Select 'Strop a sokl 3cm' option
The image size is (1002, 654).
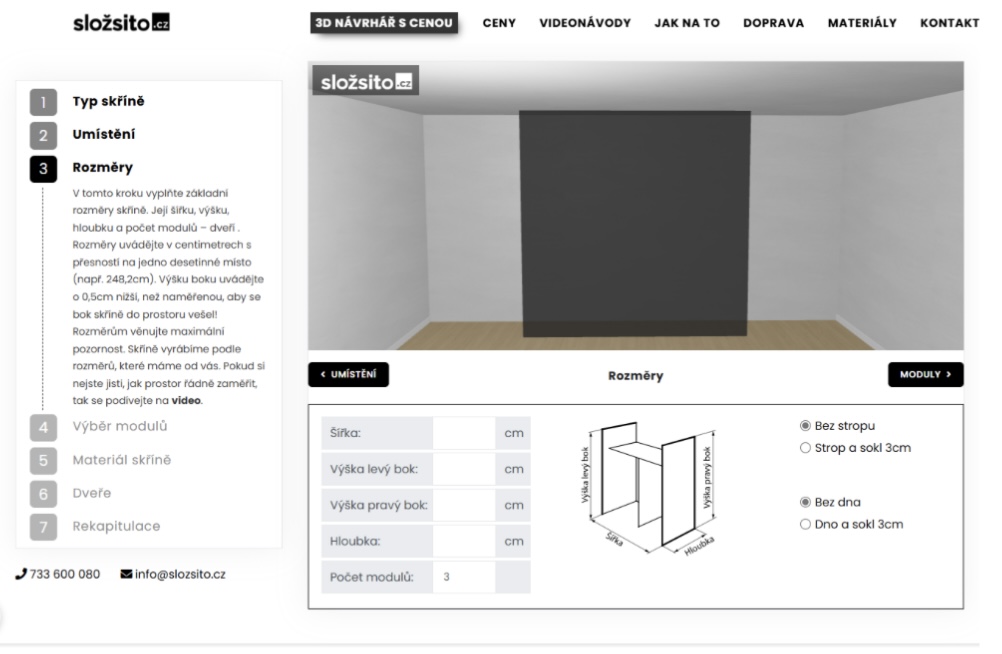click(806, 448)
